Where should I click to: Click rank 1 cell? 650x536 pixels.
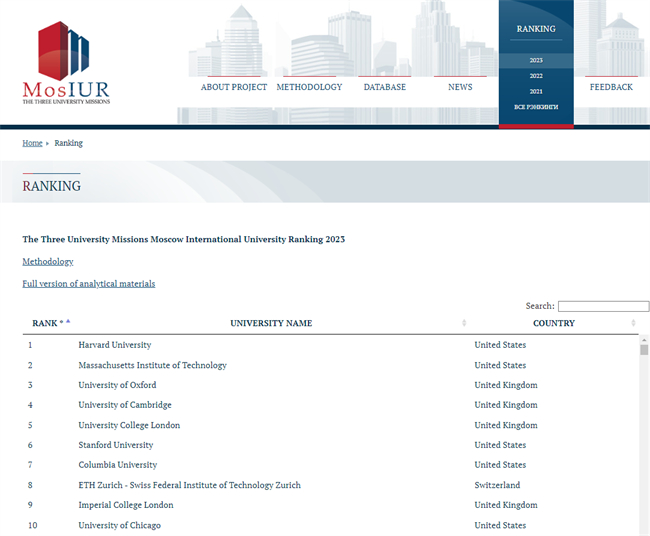pyautogui.click(x=30, y=345)
